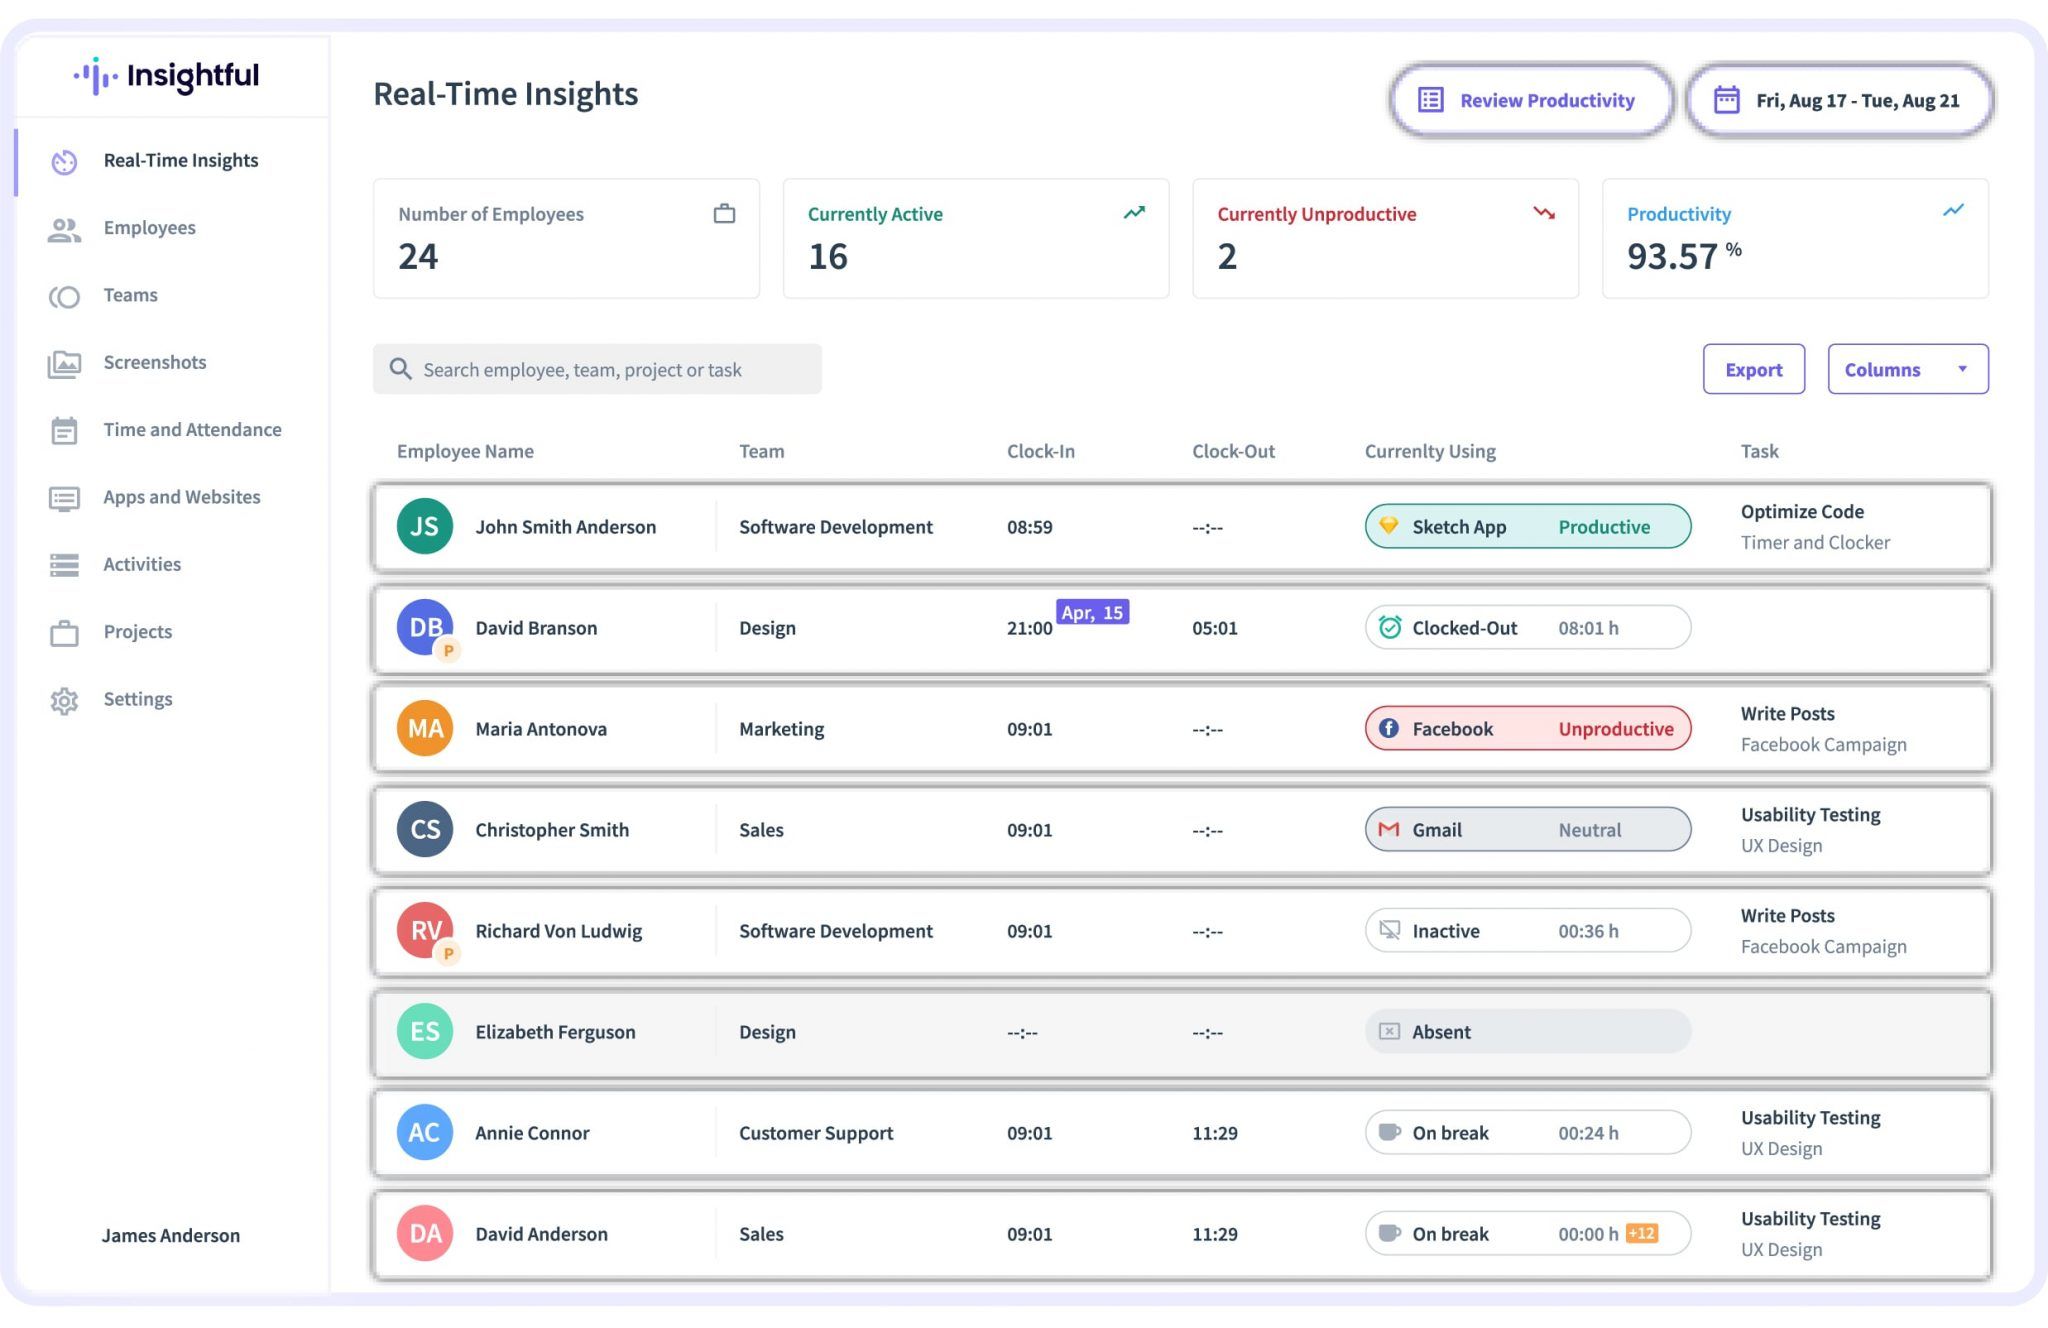Open Settings via the gear icon
Viewport: 2048px width, 1328px height.
point(64,698)
